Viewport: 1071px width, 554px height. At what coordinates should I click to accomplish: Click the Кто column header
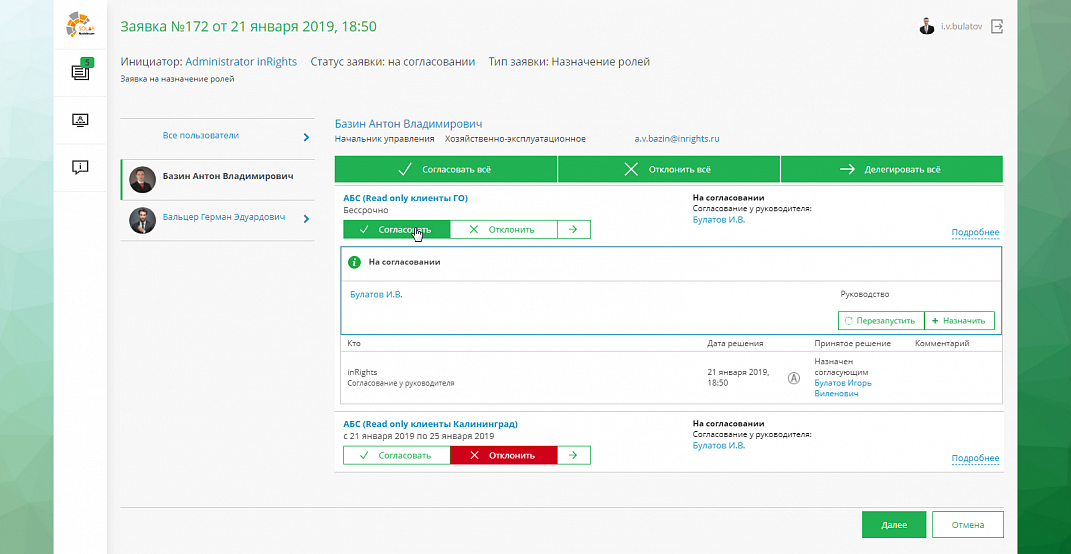point(354,344)
